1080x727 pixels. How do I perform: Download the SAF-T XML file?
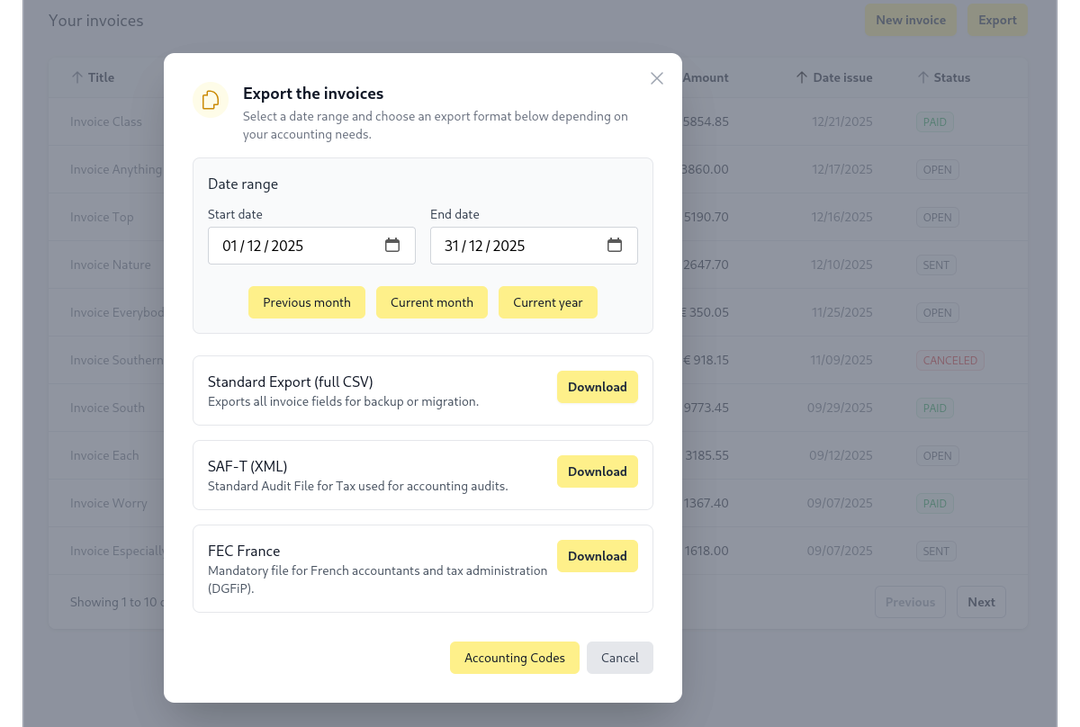click(x=597, y=471)
